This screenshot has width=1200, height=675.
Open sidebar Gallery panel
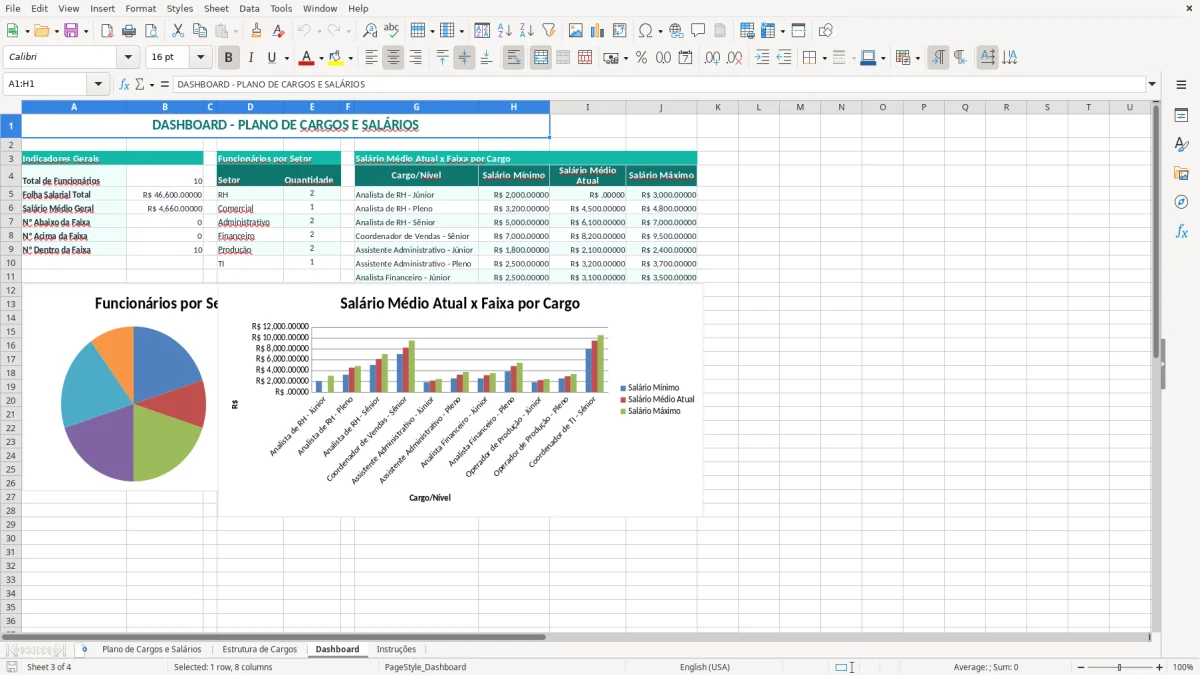pyautogui.click(x=1181, y=173)
